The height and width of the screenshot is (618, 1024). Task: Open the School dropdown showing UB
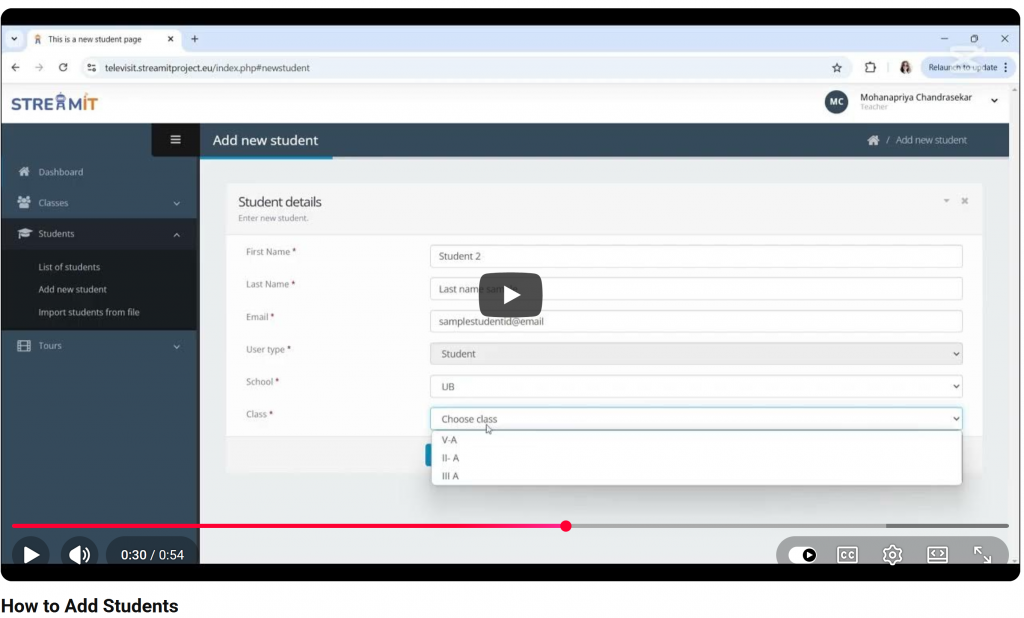coord(695,386)
